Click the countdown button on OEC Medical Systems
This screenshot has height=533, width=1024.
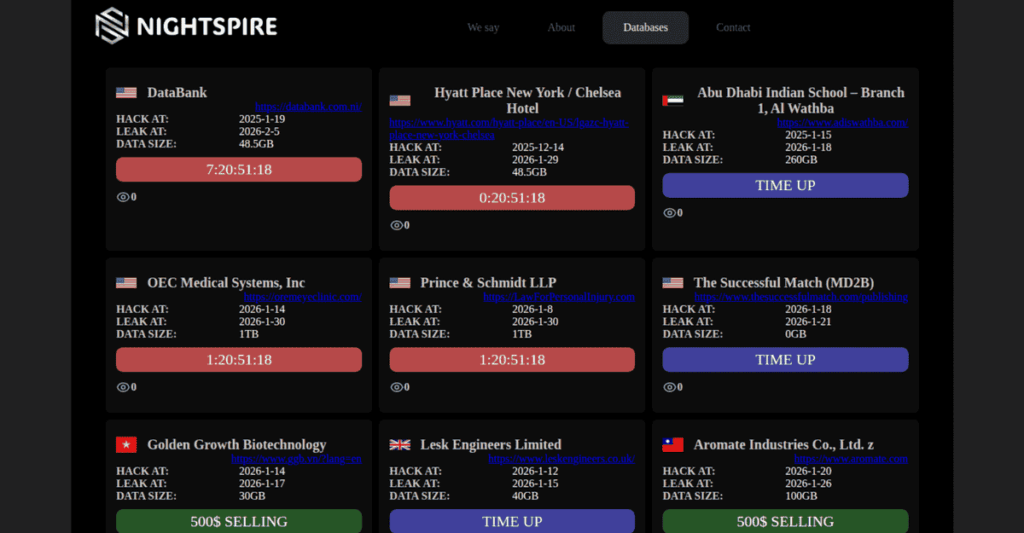coord(239,360)
